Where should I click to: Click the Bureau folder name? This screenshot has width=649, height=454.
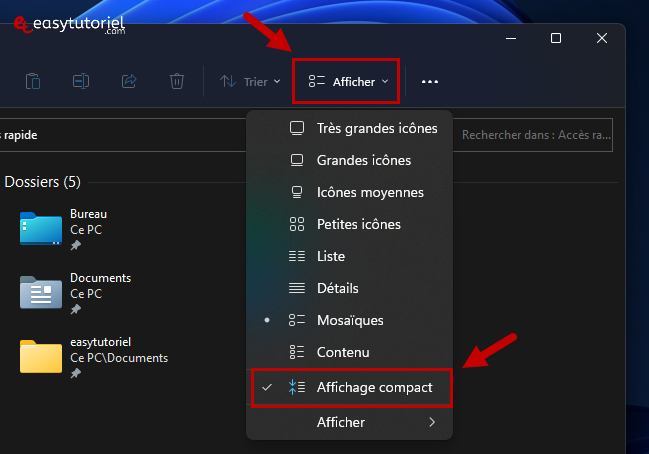click(x=89, y=214)
